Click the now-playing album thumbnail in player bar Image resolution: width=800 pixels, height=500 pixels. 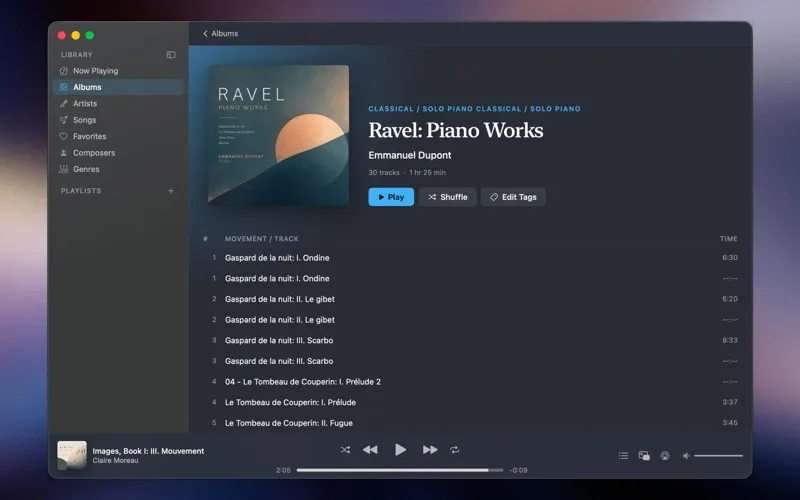(x=72, y=455)
